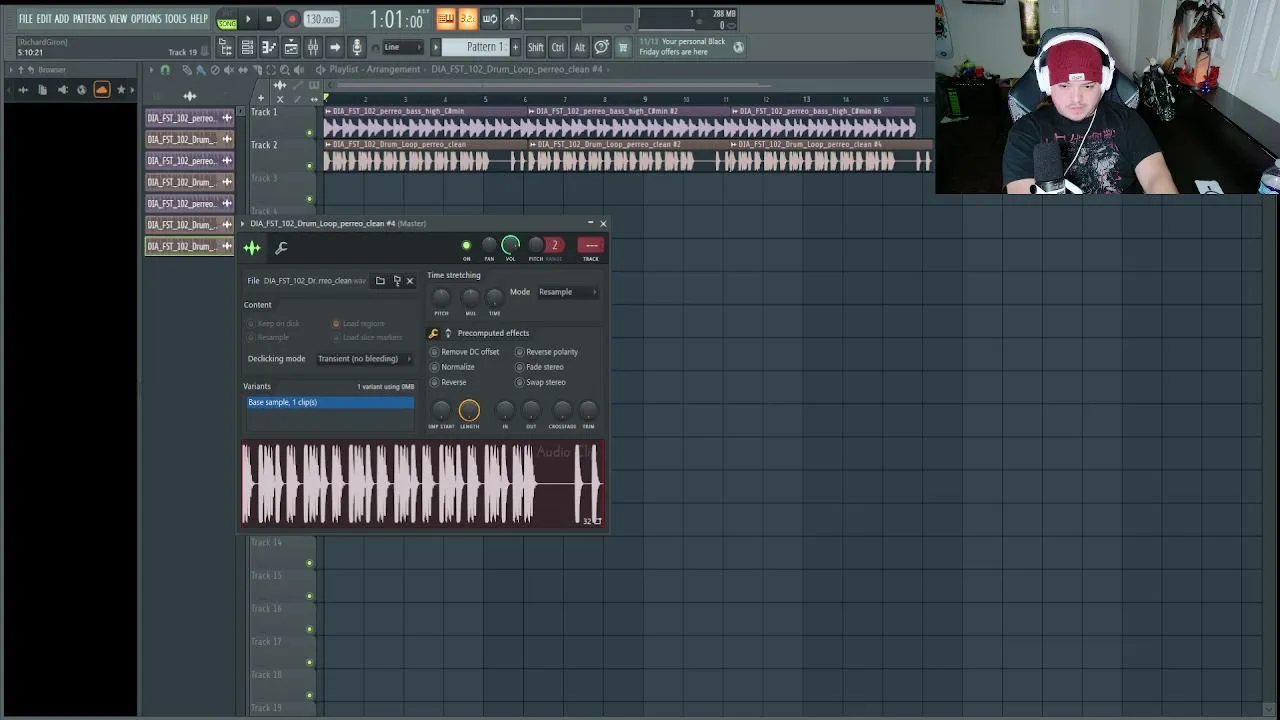Open the Declicking mode dropdown

pos(364,359)
